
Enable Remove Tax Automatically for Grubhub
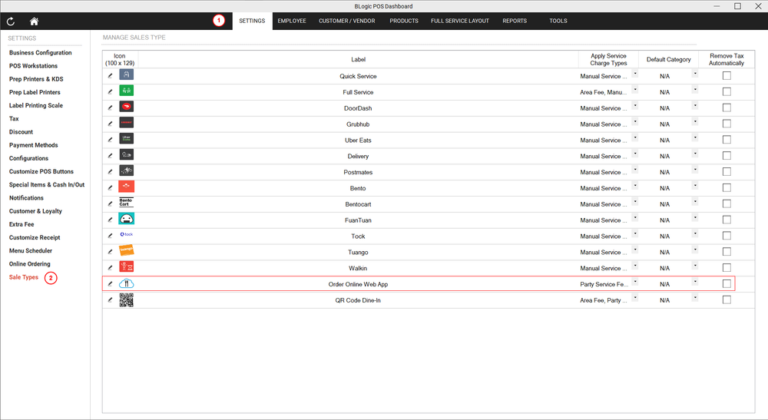click(726, 124)
